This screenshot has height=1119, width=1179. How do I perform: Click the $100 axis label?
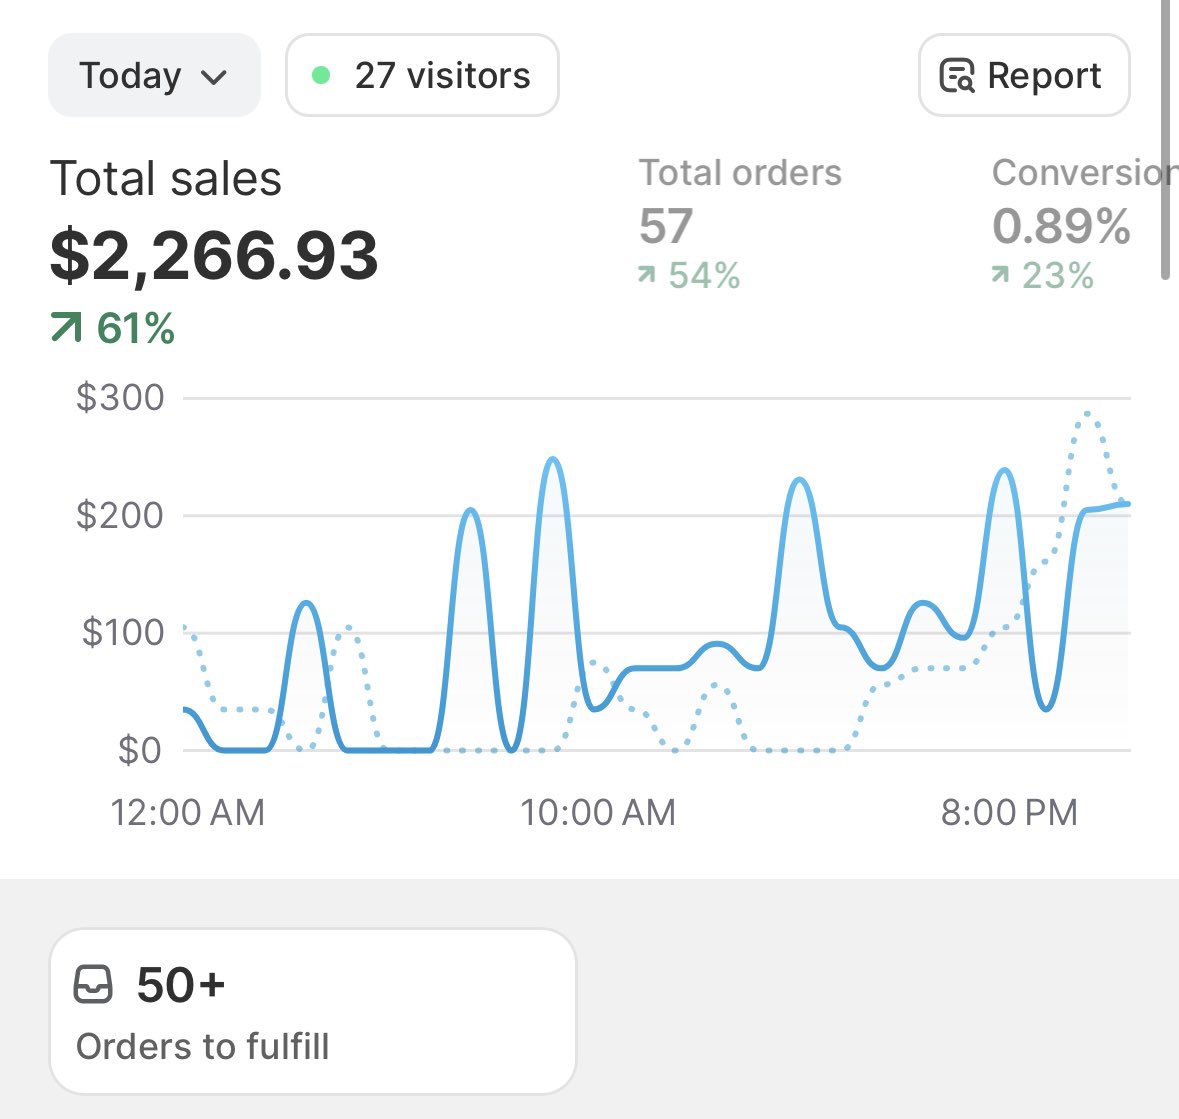[x=123, y=632]
